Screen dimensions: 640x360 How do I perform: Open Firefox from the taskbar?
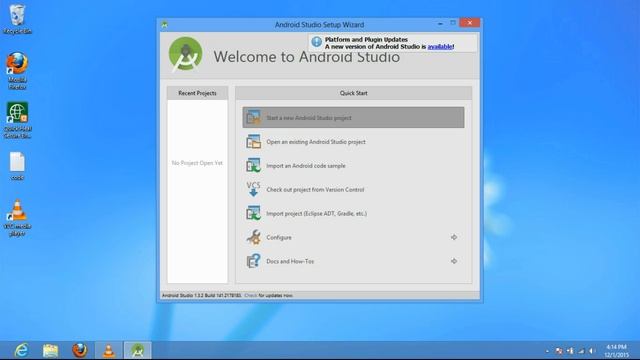pyautogui.click(x=80, y=350)
